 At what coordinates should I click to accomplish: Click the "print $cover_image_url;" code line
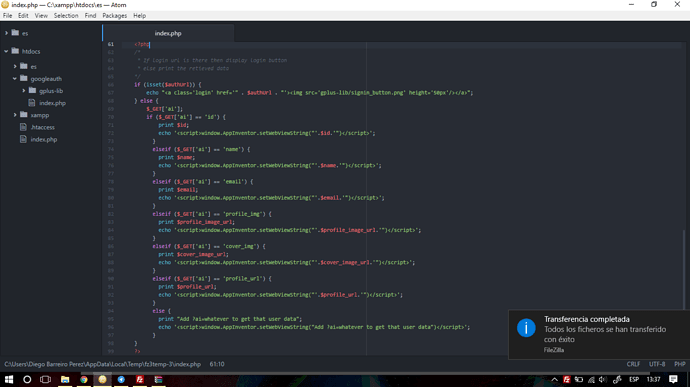click(193, 254)
